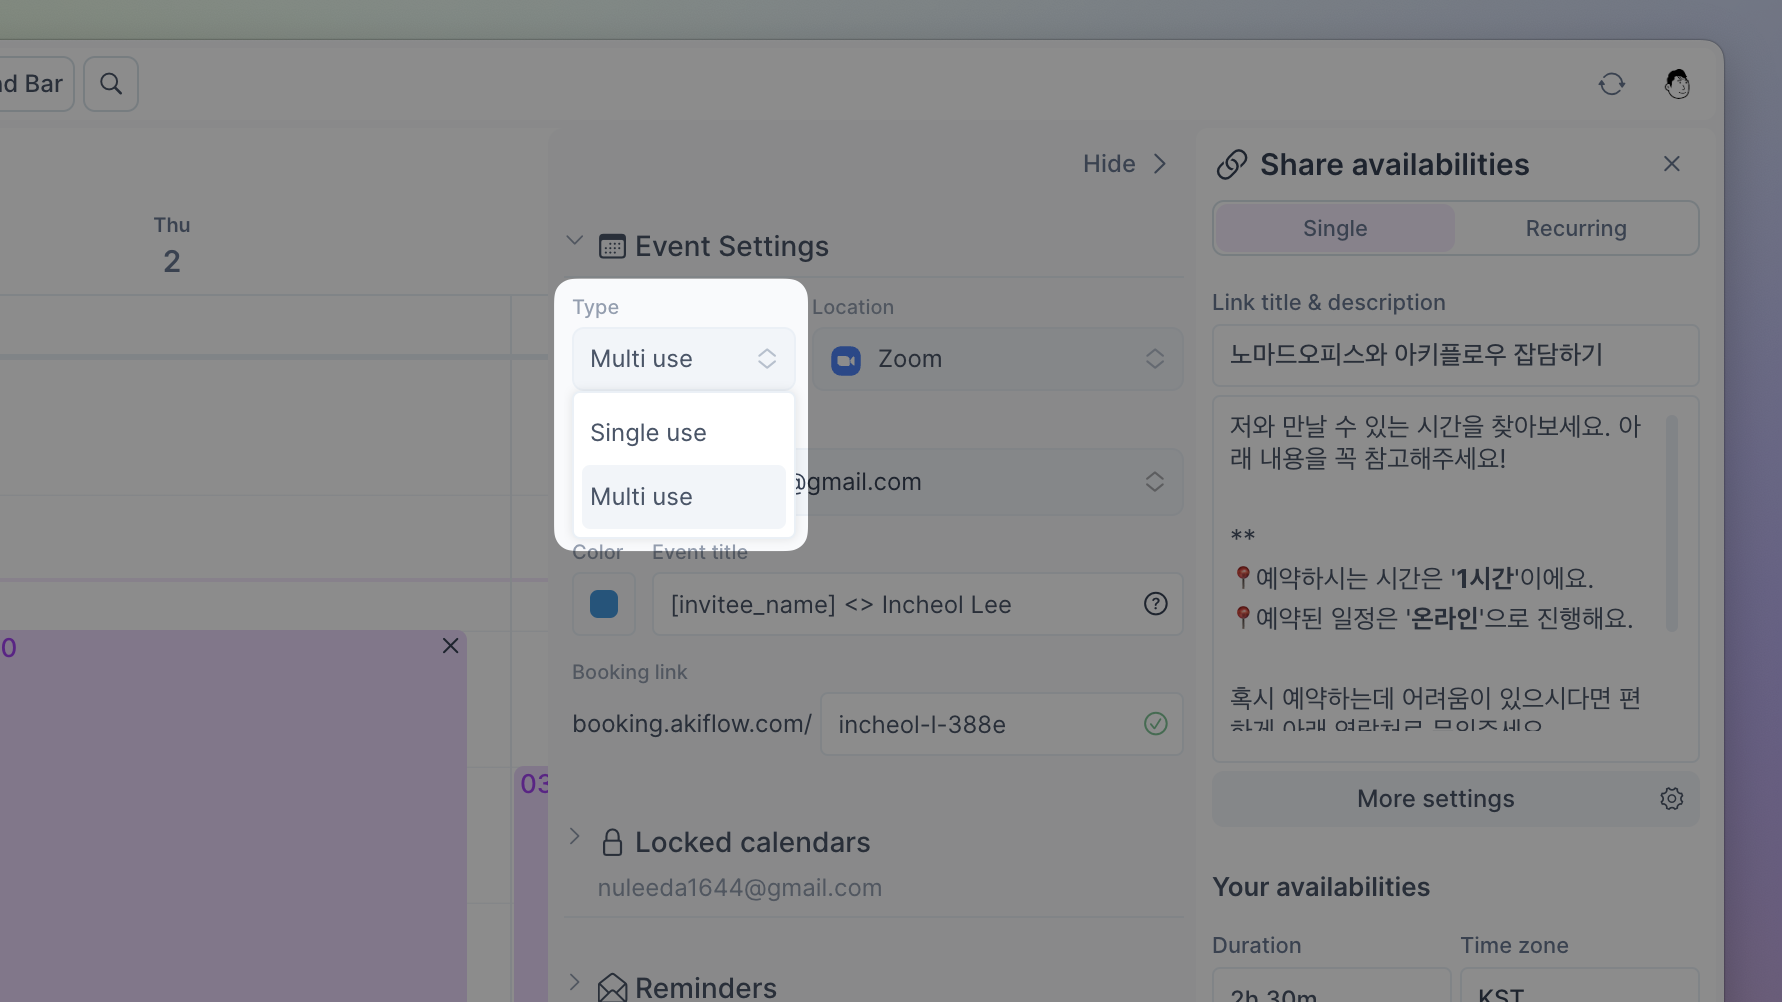Screen dimensions: 1782x1002
Task: Click the blue event color swatch
Action: pos(604,604)
